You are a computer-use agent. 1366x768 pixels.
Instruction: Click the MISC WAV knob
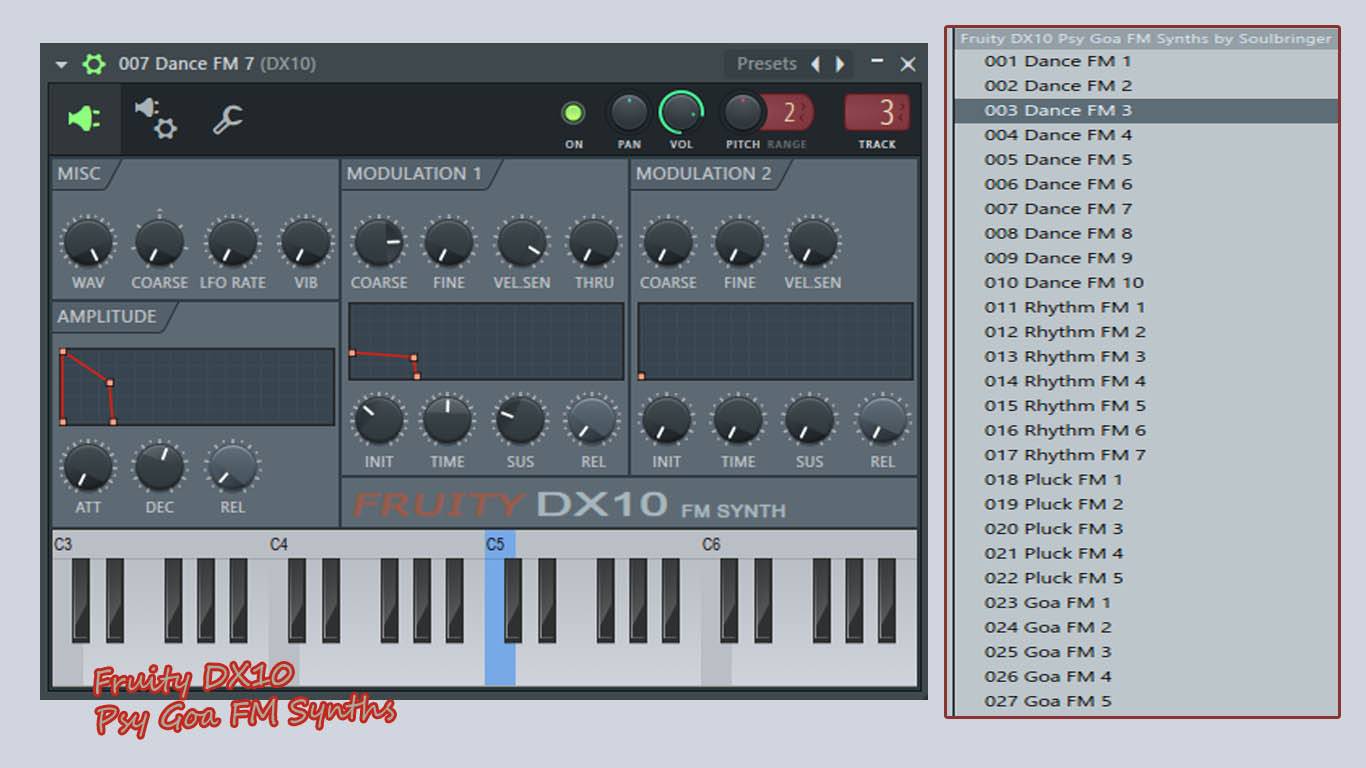88,243
